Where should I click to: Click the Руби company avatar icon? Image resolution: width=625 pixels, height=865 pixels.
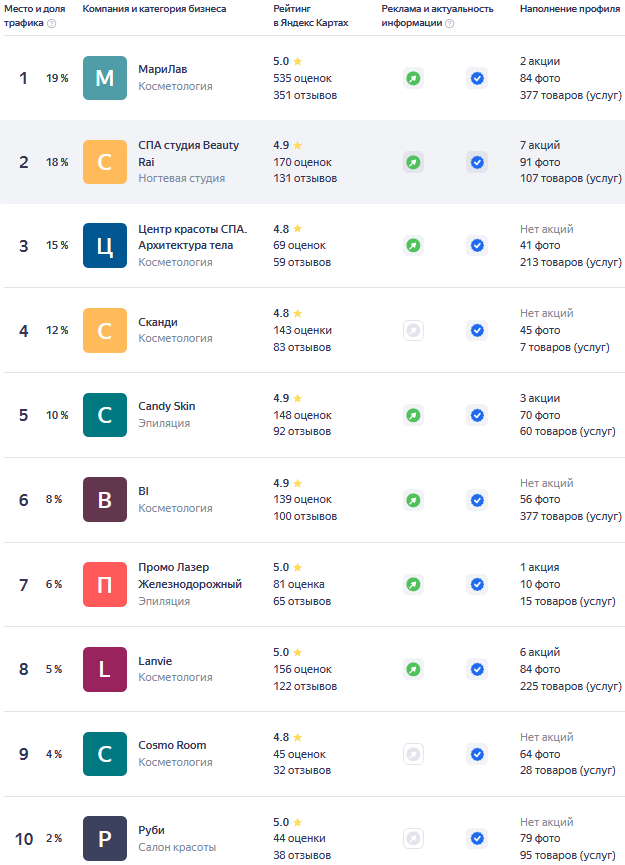(x=105, y=839)
